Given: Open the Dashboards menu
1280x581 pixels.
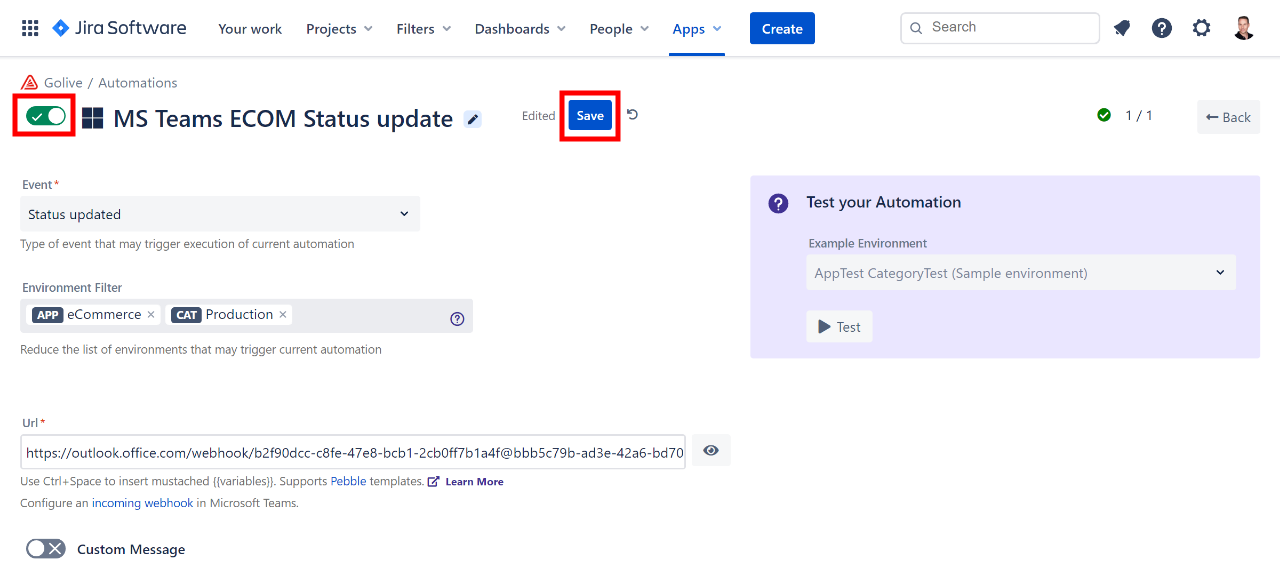Looking at the screenshot, I should 520,29.
